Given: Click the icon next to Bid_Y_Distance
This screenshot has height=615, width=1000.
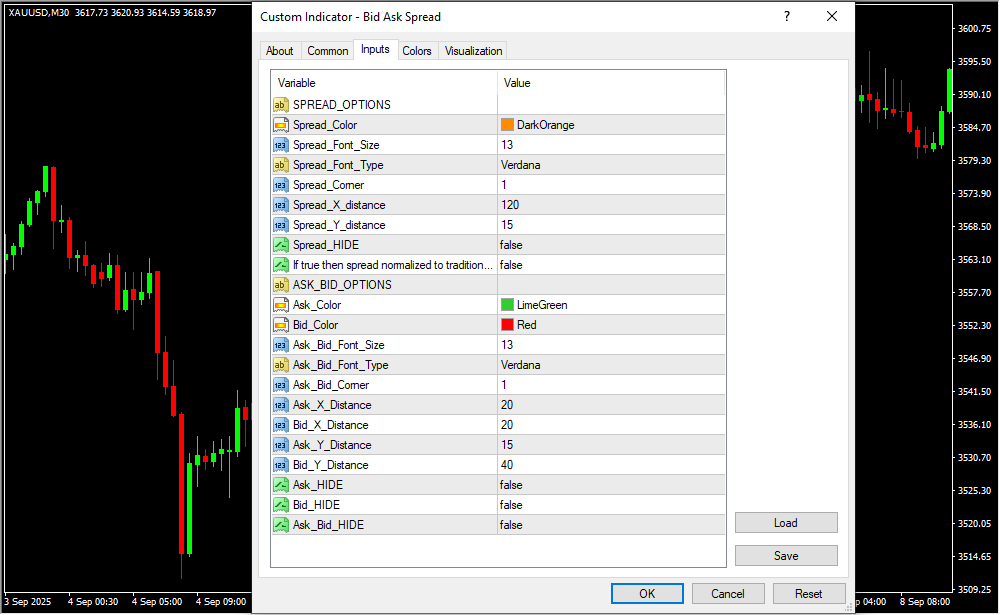Looking at the screenshot, I should click(281, 465).
